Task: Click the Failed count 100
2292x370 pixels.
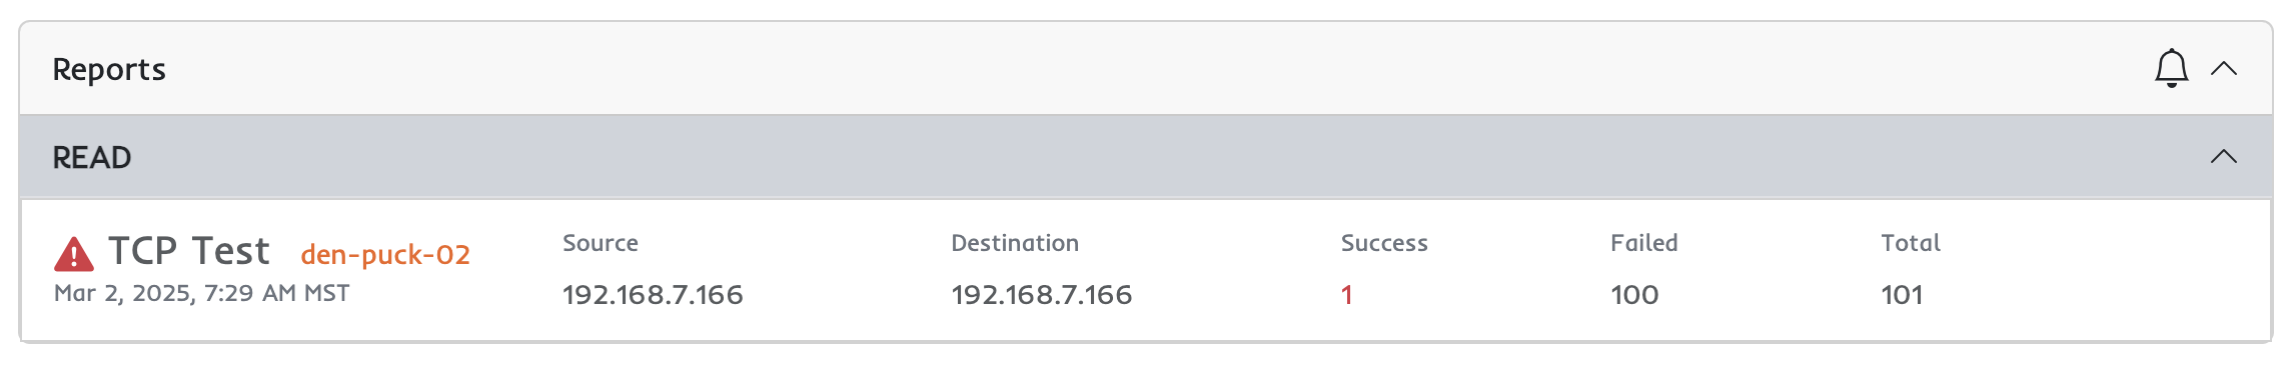Action: pos(1635,295)
